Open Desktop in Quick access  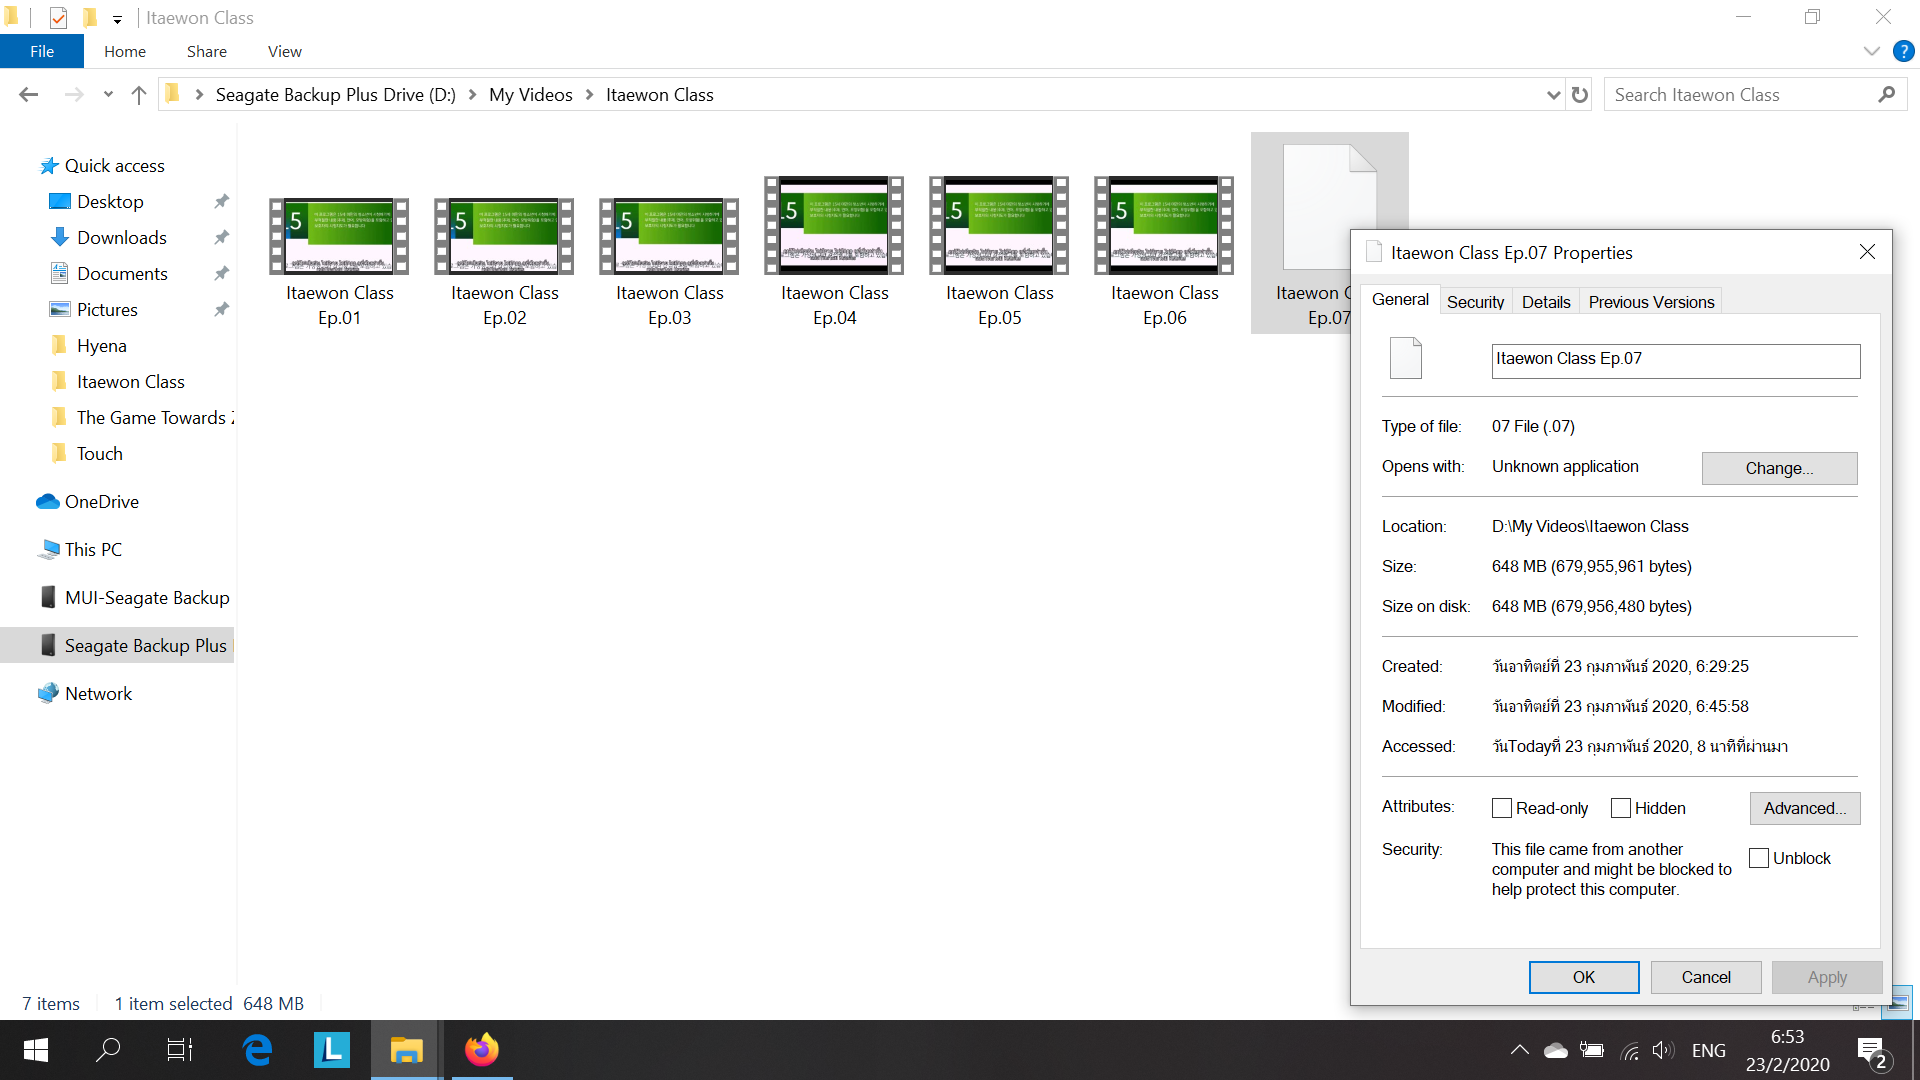110,202
